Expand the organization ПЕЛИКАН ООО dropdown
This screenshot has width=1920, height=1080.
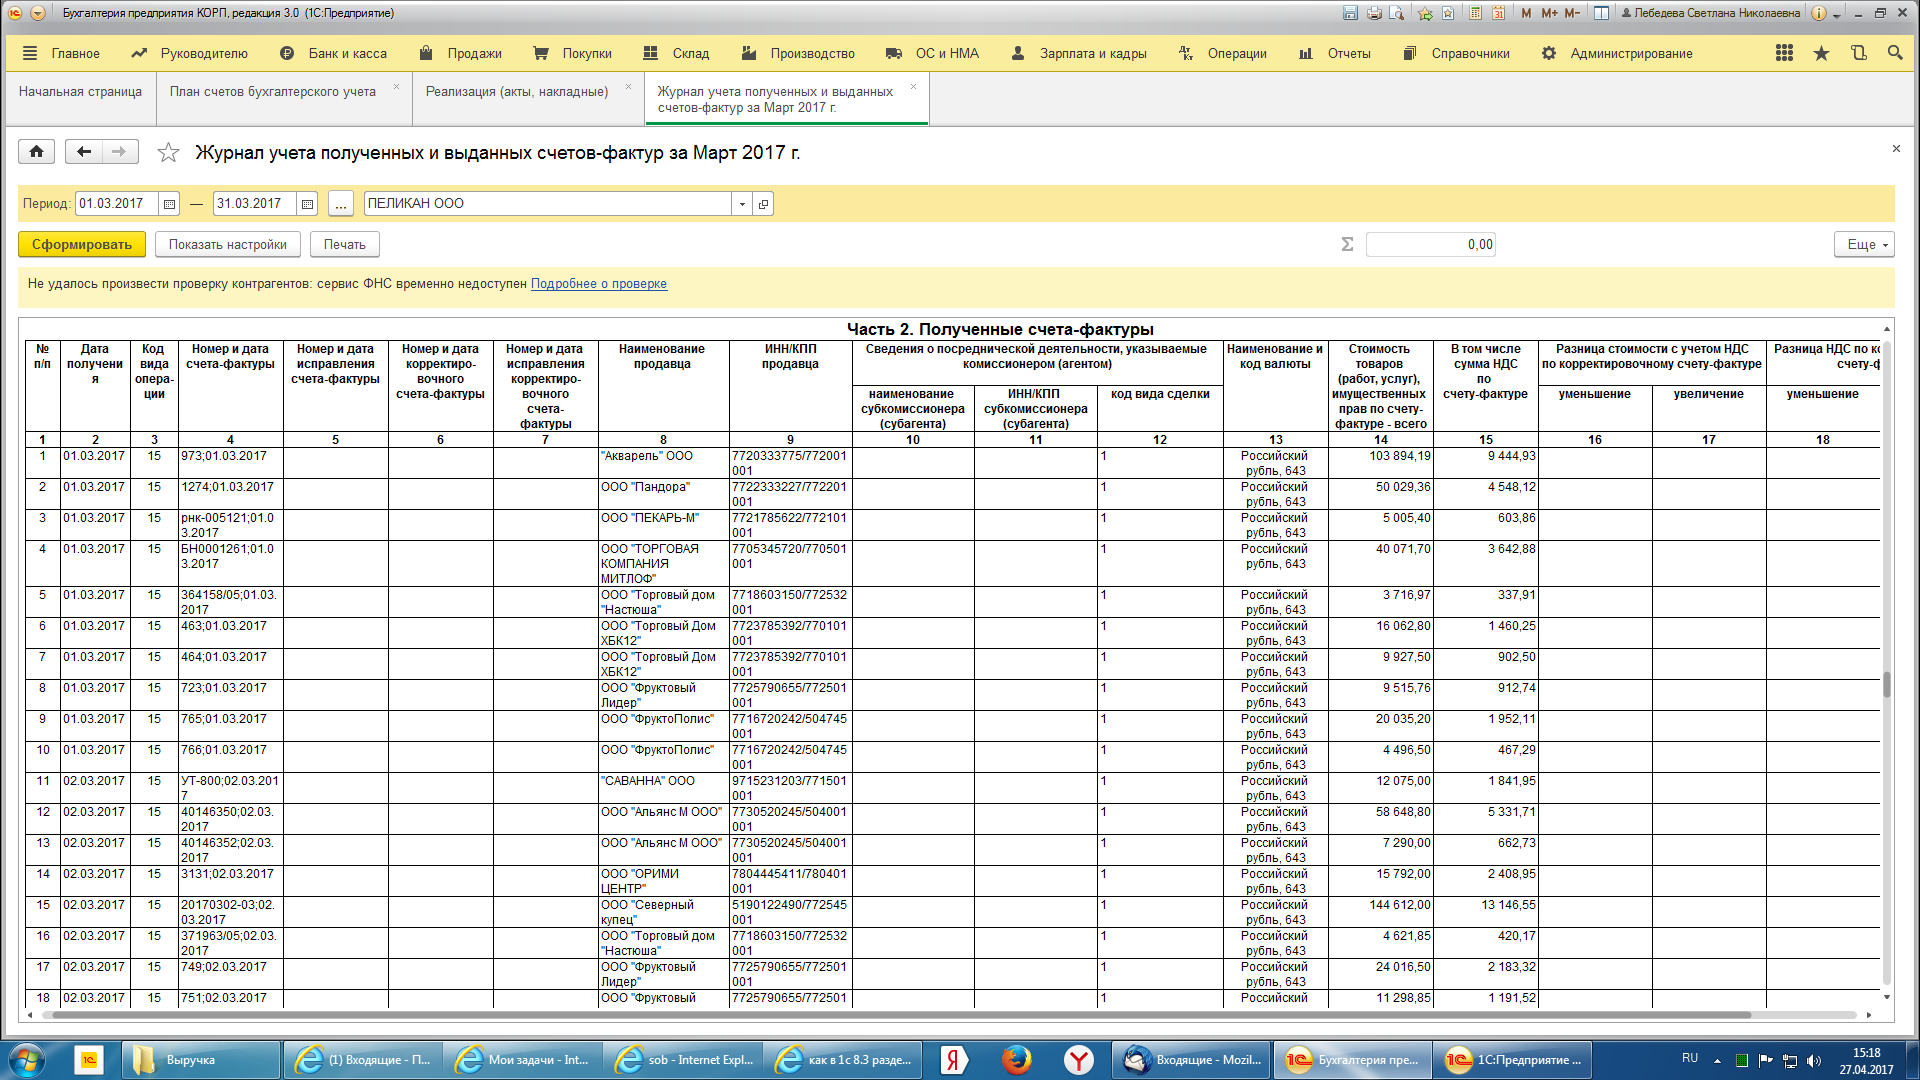(742, 204)
